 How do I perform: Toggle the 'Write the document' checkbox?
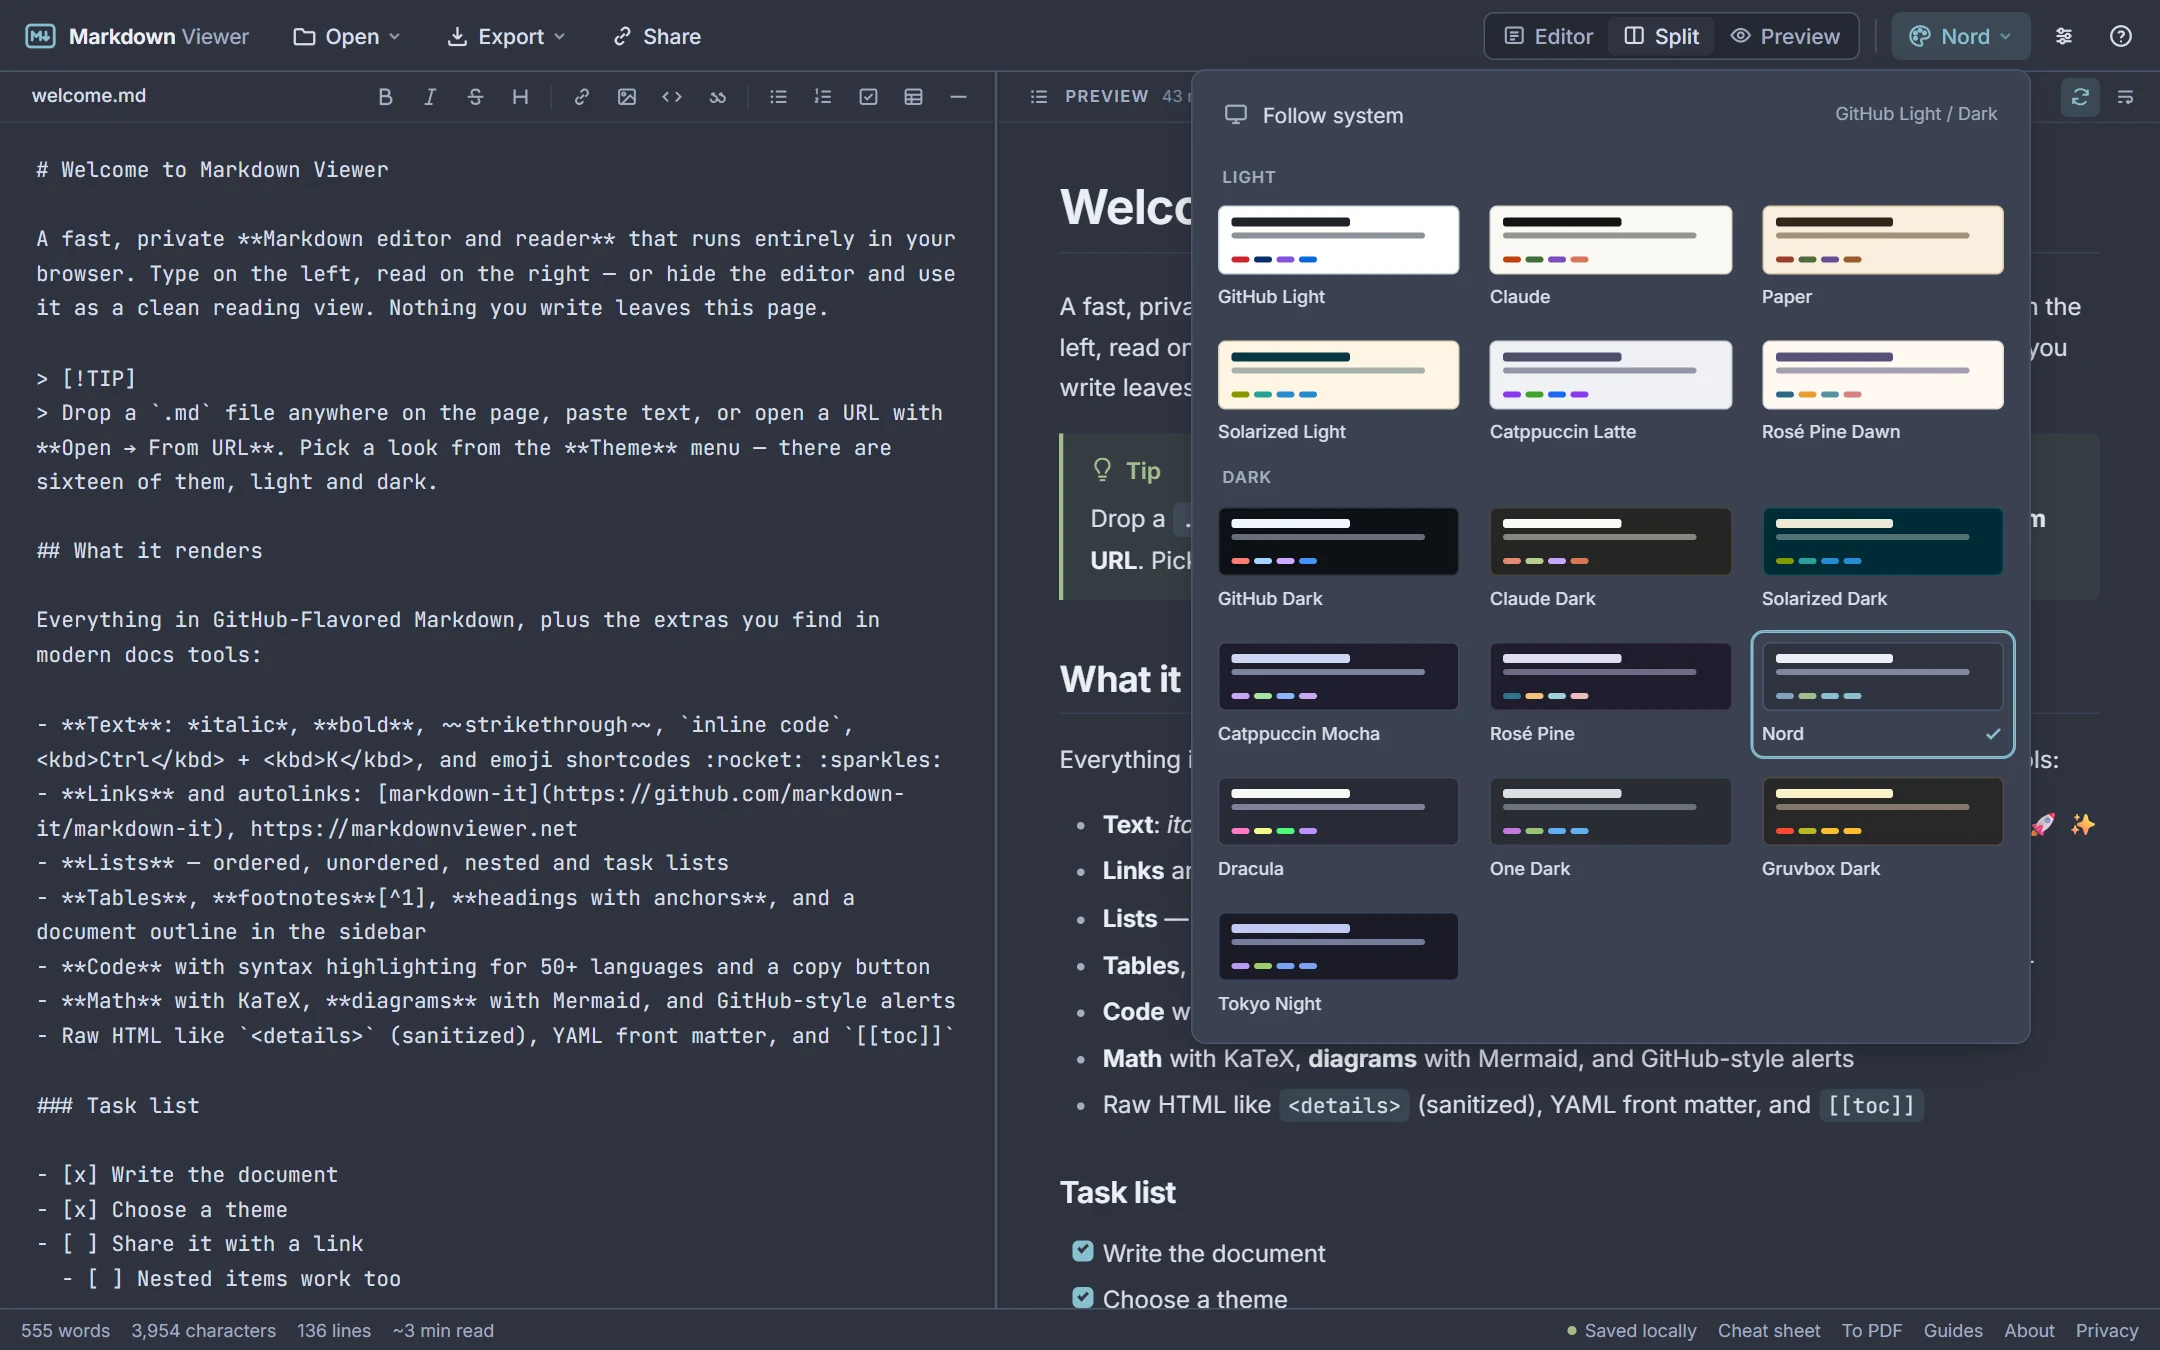[x=1083, y=1251]
